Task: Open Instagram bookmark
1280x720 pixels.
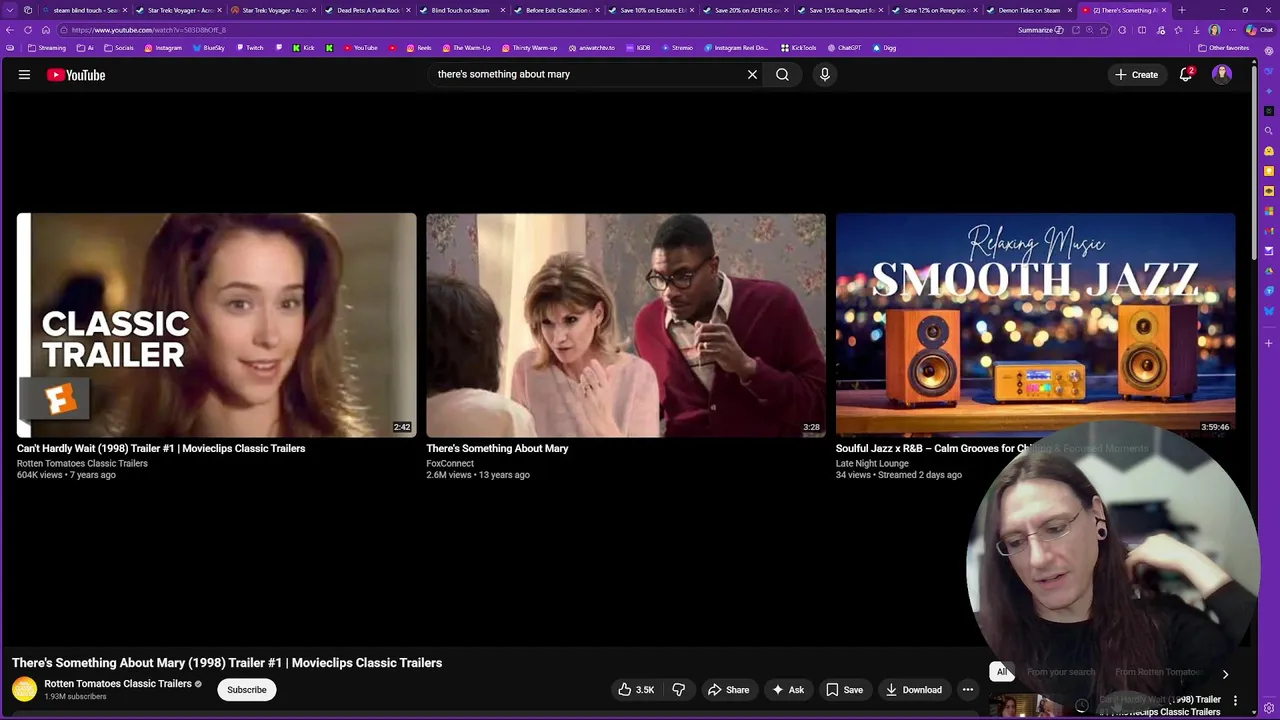Action: [163, 48]
